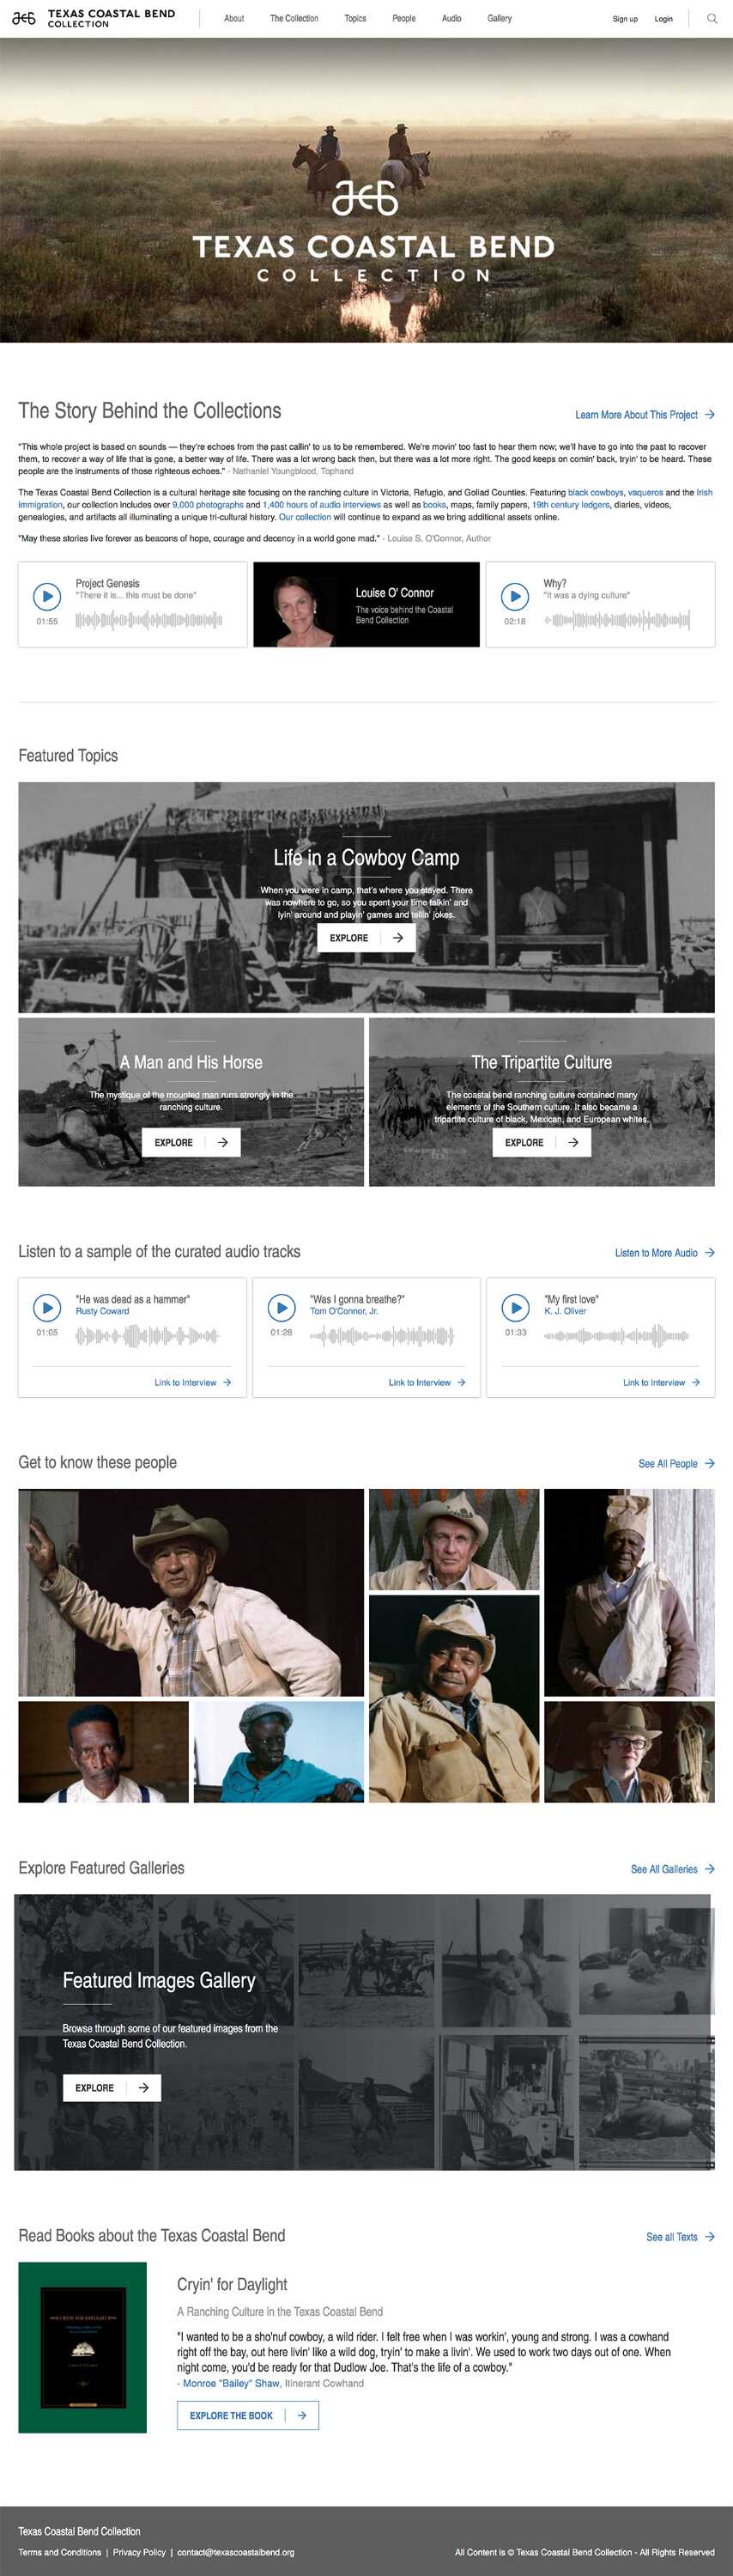Viewport: 733px width, 2576px height.
Task: Click arrow beside Learn More About This Project
Action: point(710,414)
